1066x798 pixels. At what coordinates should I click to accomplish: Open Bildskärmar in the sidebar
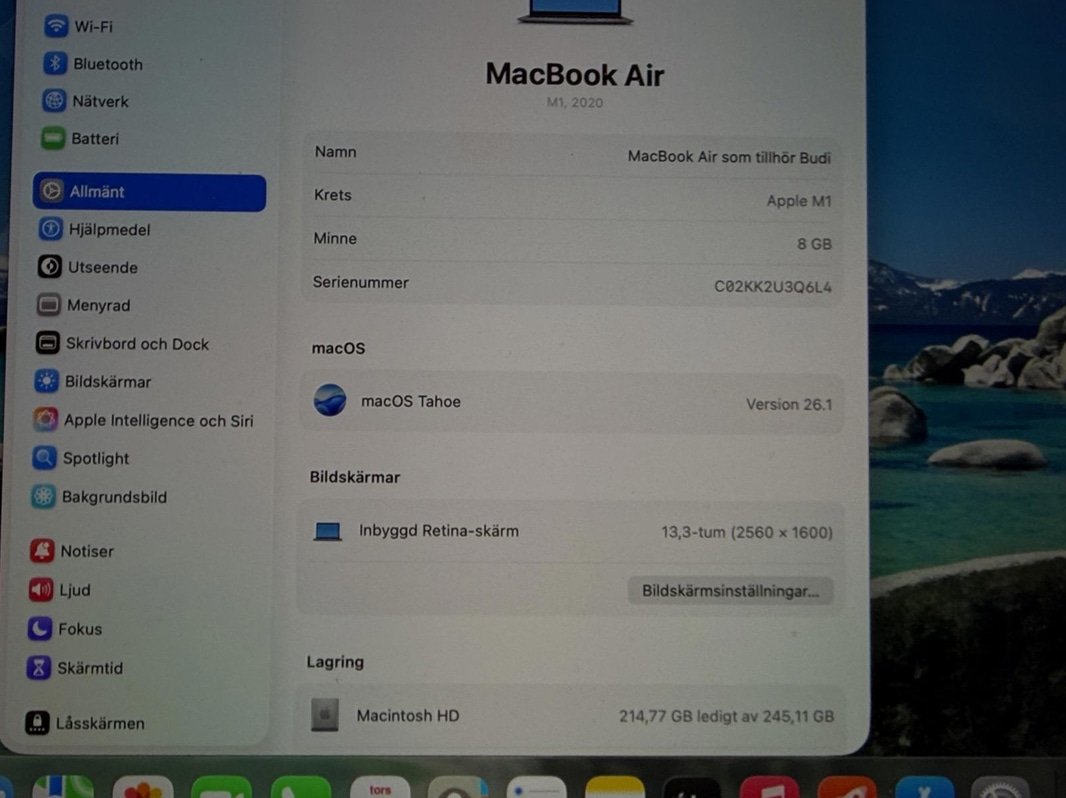(x=92, y=382)
